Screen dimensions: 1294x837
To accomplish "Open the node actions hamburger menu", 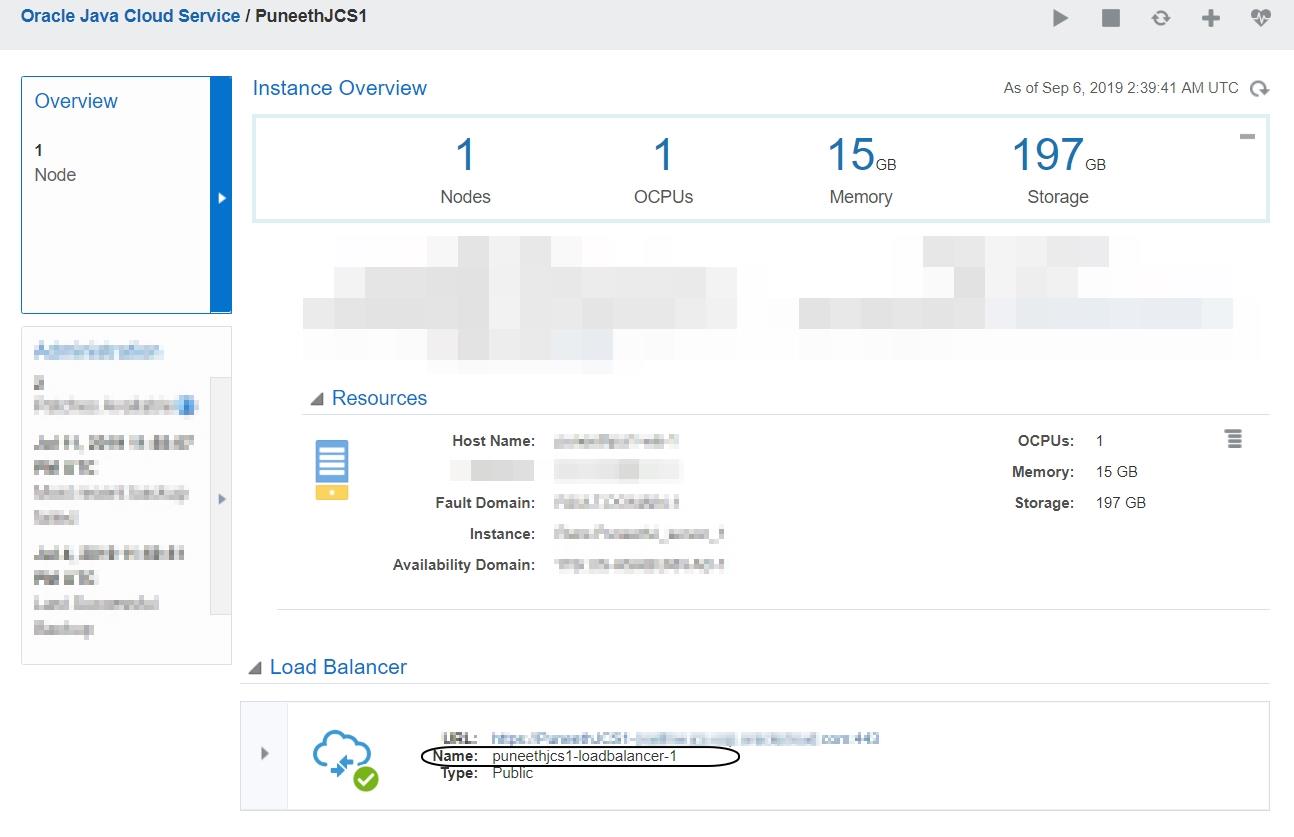I will click(1234, 439).
